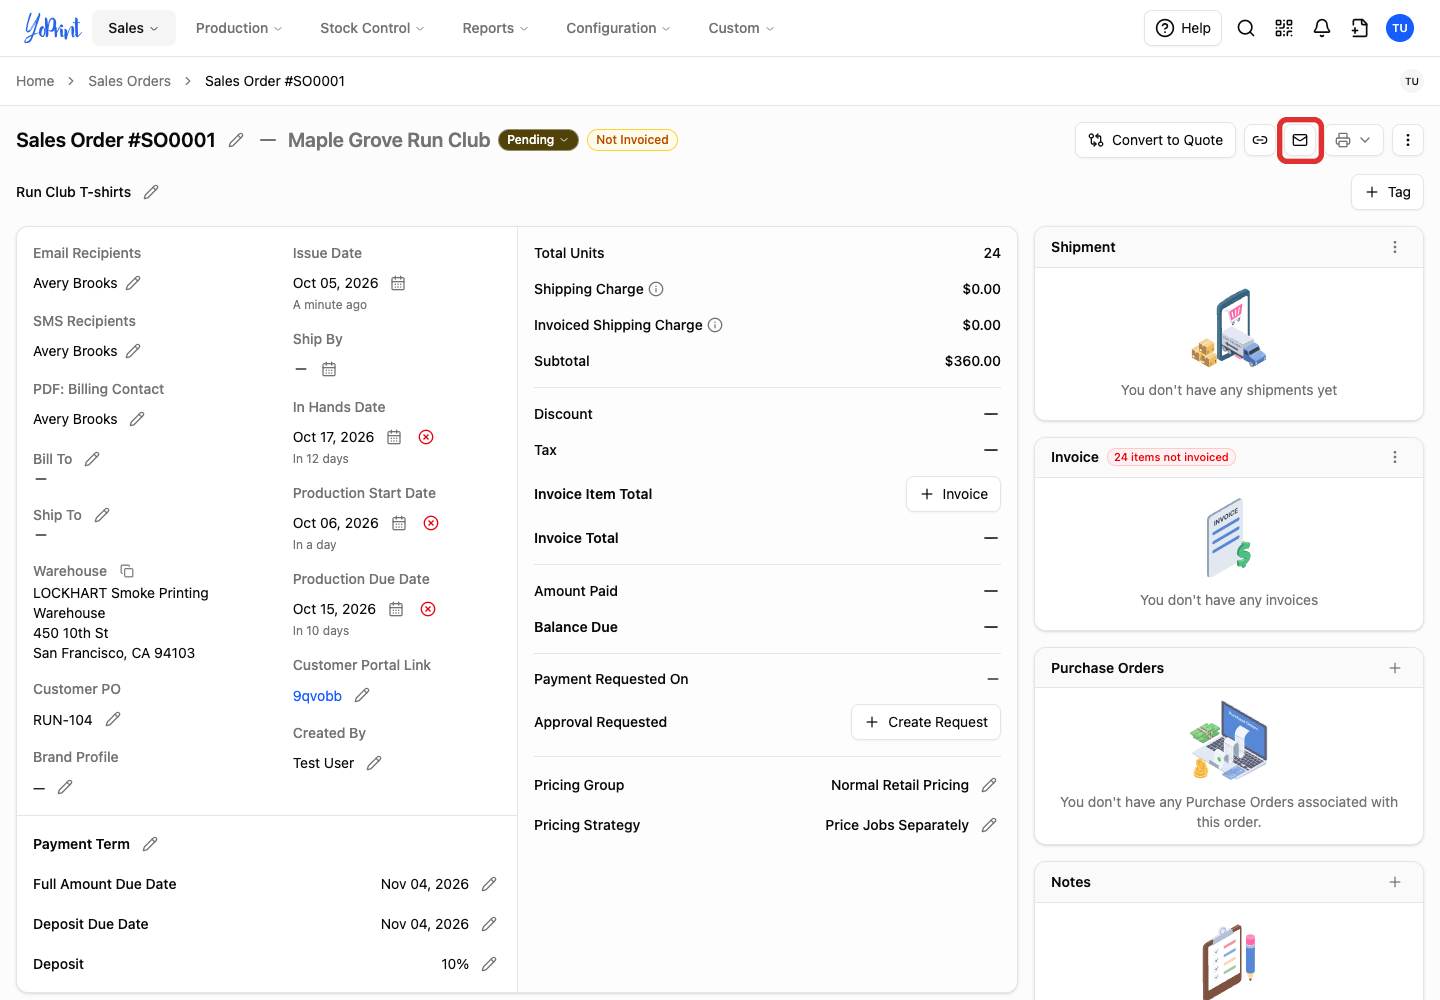
Task: Edit the Payment Term
Action: click(150, 844)
